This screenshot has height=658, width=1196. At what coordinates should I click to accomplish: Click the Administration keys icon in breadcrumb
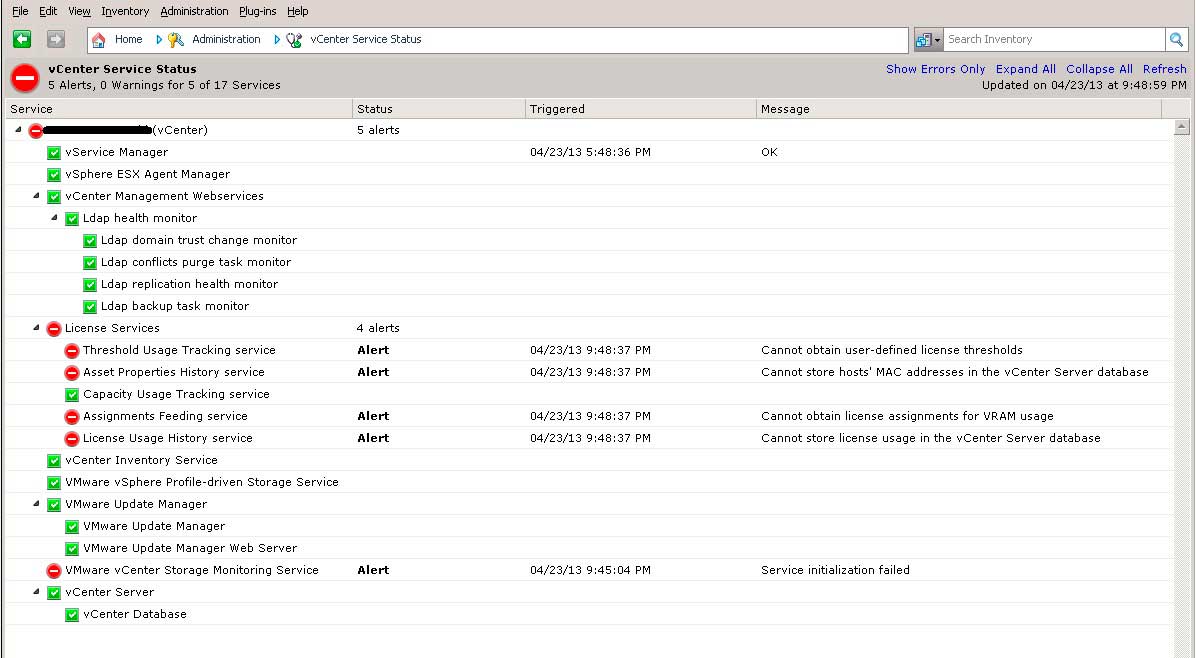[x=176, y=40]
